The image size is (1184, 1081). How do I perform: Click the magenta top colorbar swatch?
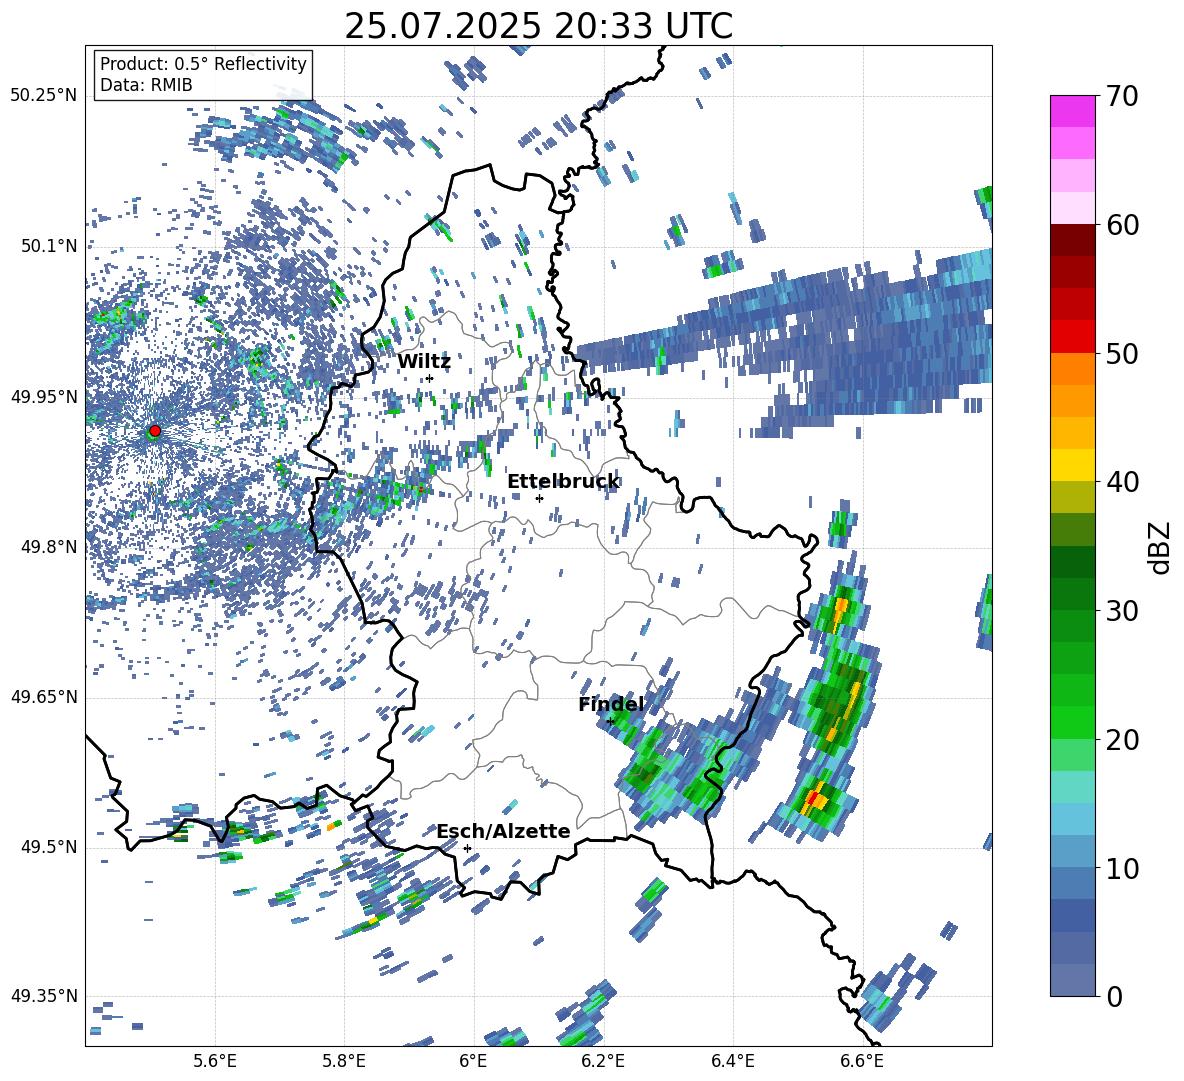[1072, 112]
